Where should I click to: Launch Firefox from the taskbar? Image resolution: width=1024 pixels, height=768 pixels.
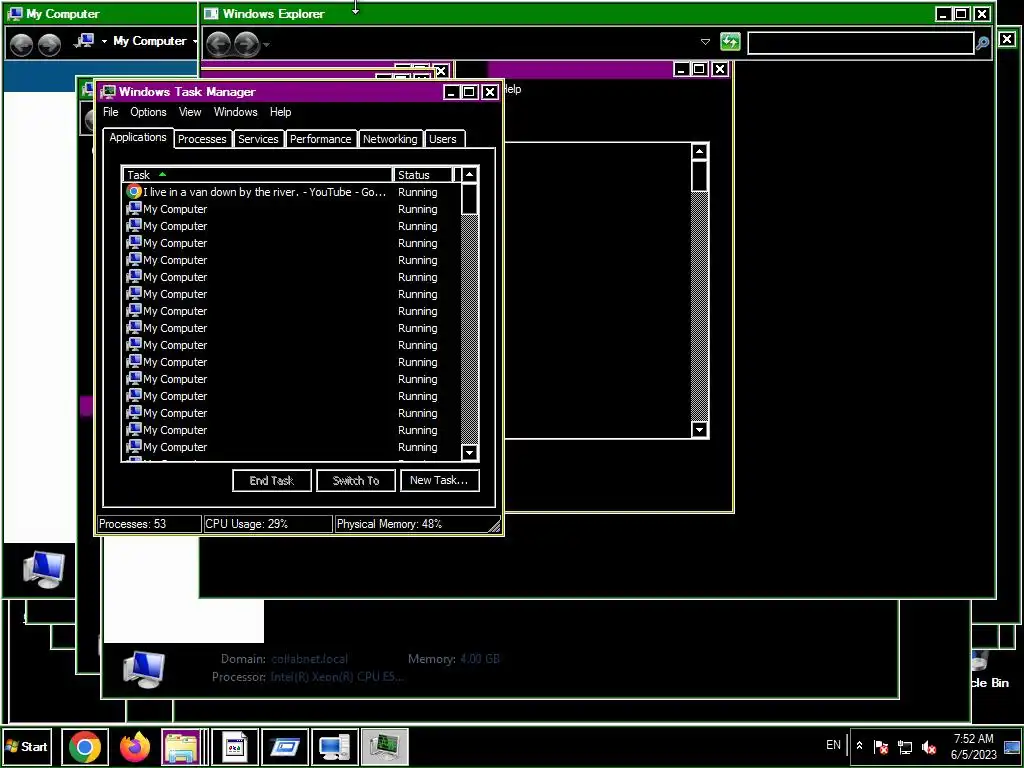[x=135, y=746]
